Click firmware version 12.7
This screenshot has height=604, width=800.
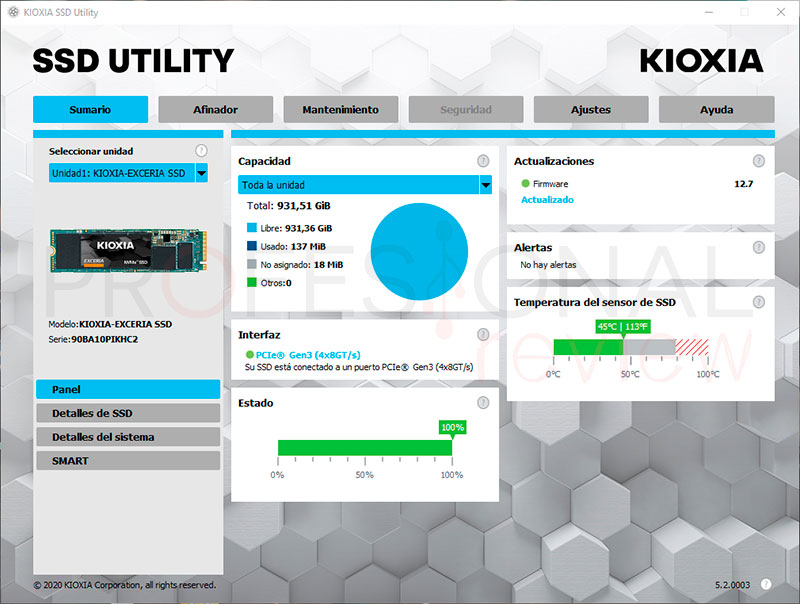[743, 184]
